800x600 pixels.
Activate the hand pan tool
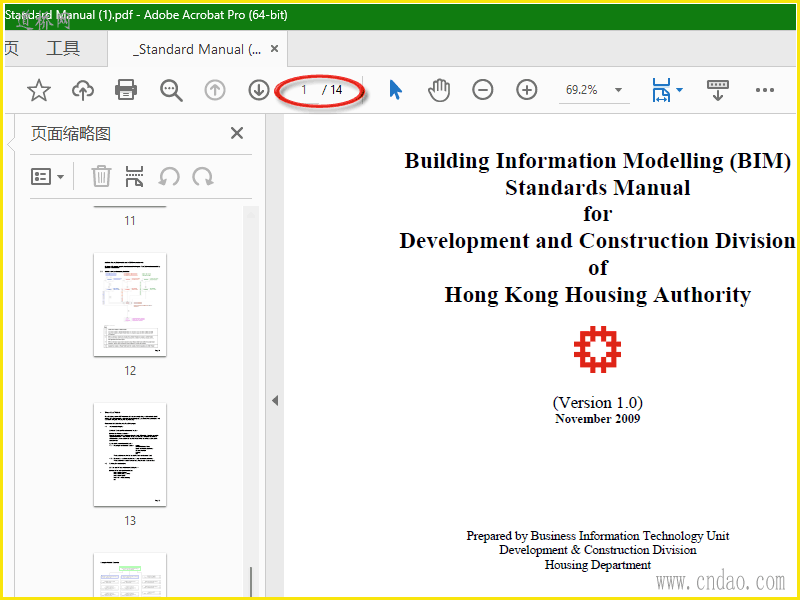pos(439,90)
